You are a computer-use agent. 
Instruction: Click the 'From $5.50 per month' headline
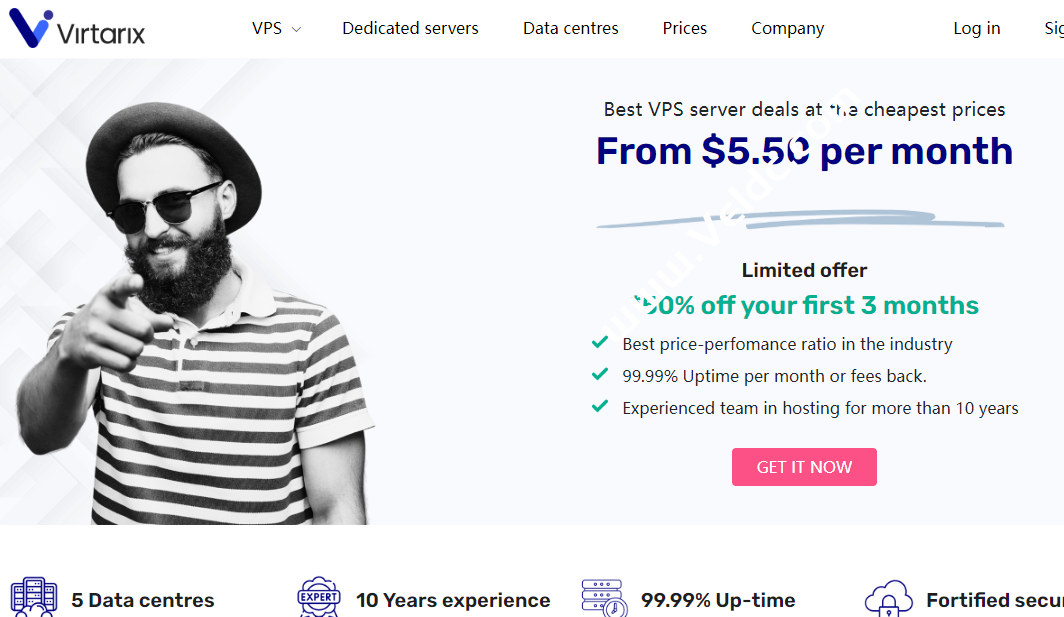tap(804, 151)
